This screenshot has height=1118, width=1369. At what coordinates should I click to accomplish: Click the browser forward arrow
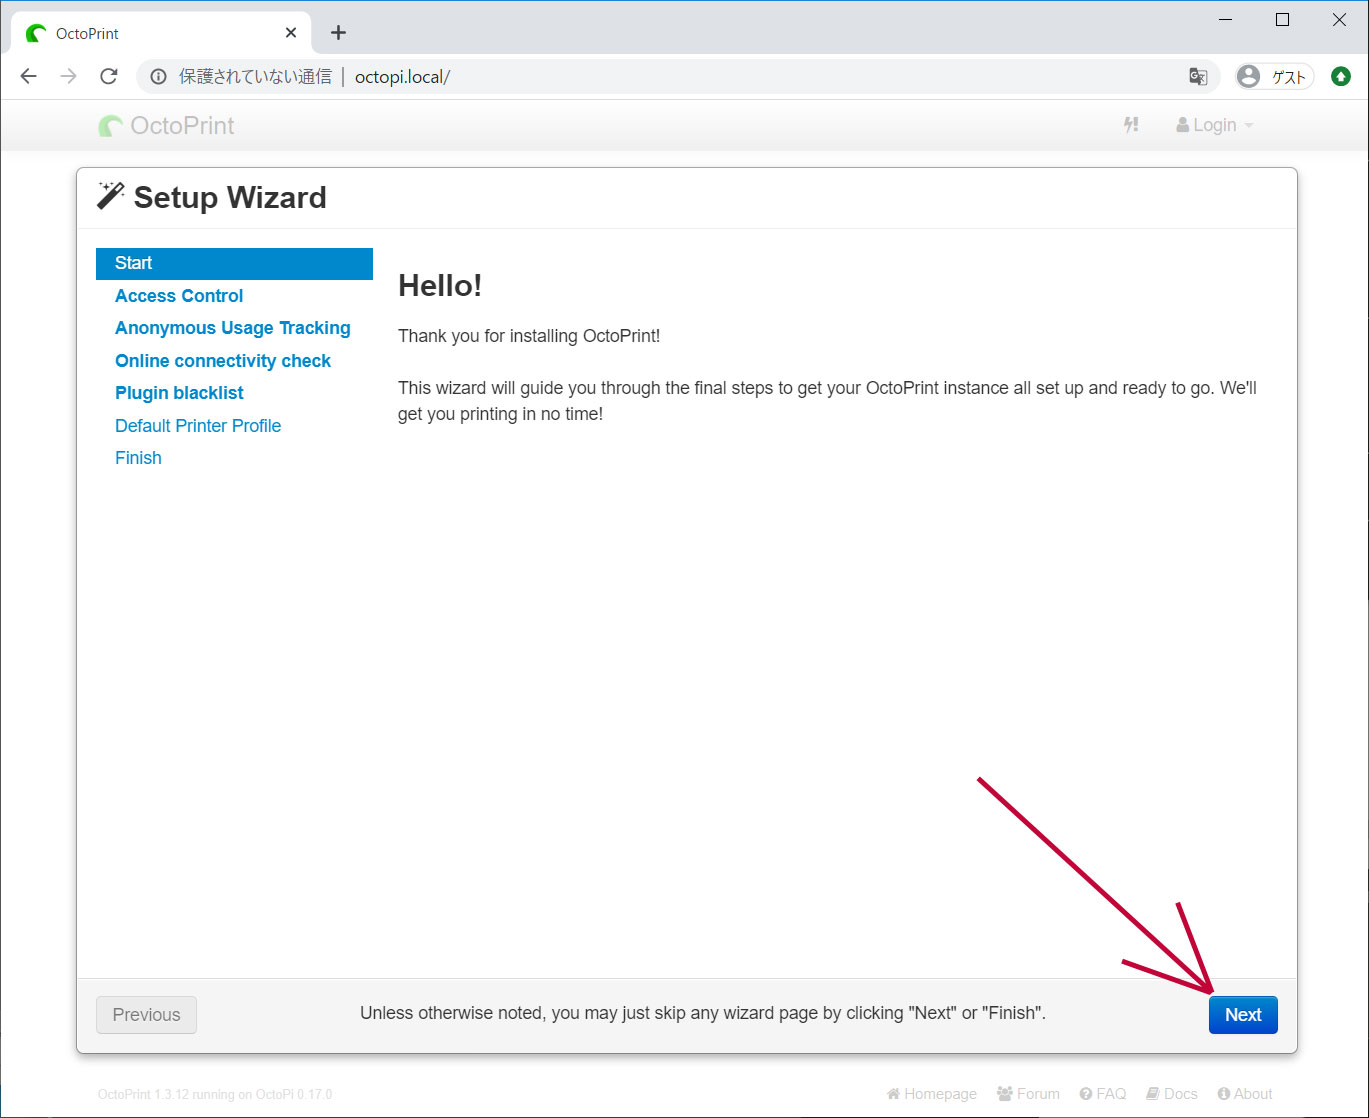(x=68, y=76)
